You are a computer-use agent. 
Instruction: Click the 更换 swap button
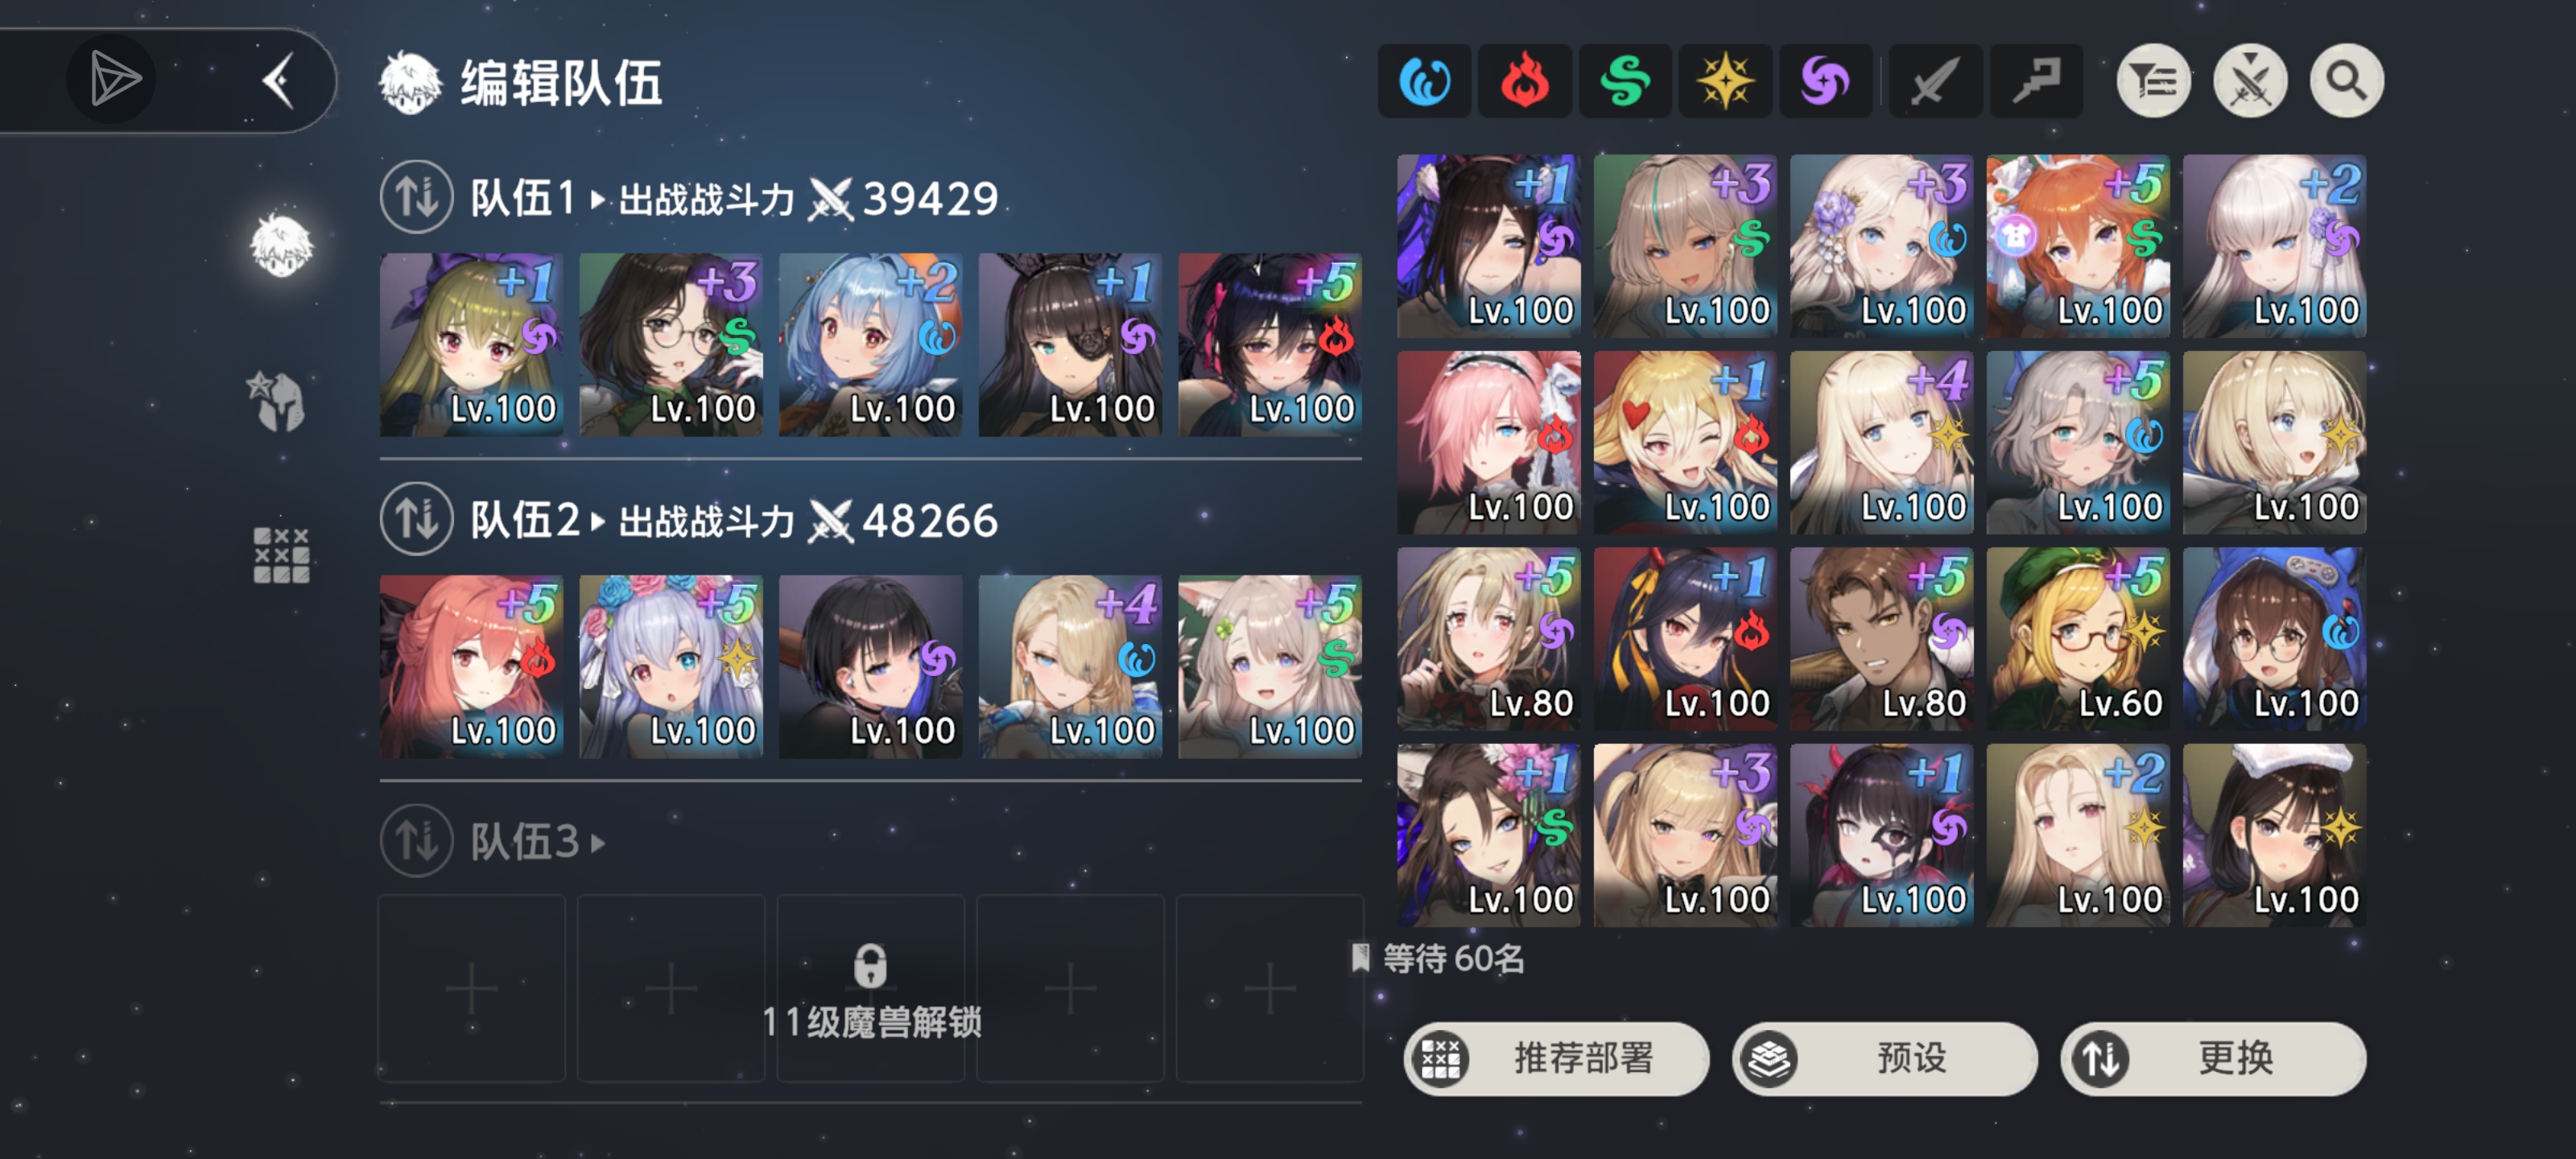tap(2213, 1058)
